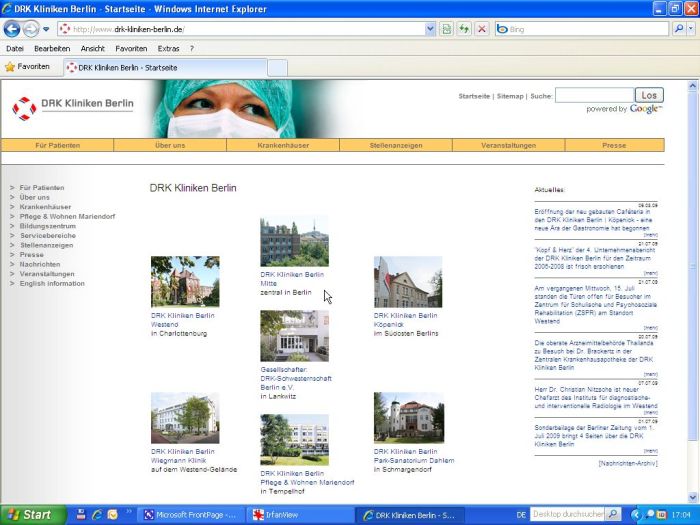This screenshot has height=525, width=700.
Task: Click Nachrichten in the left sidebar
Action: (x=40, y=264)
